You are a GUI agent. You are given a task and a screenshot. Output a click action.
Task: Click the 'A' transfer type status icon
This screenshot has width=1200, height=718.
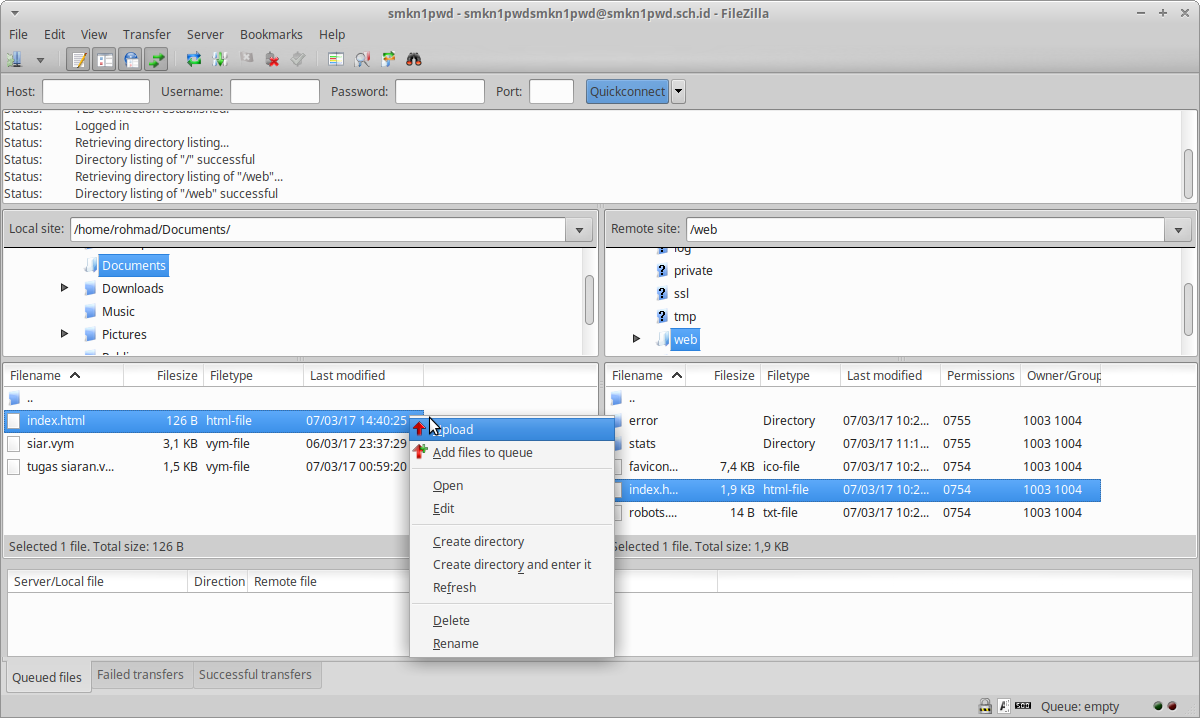click(1004, 706)
